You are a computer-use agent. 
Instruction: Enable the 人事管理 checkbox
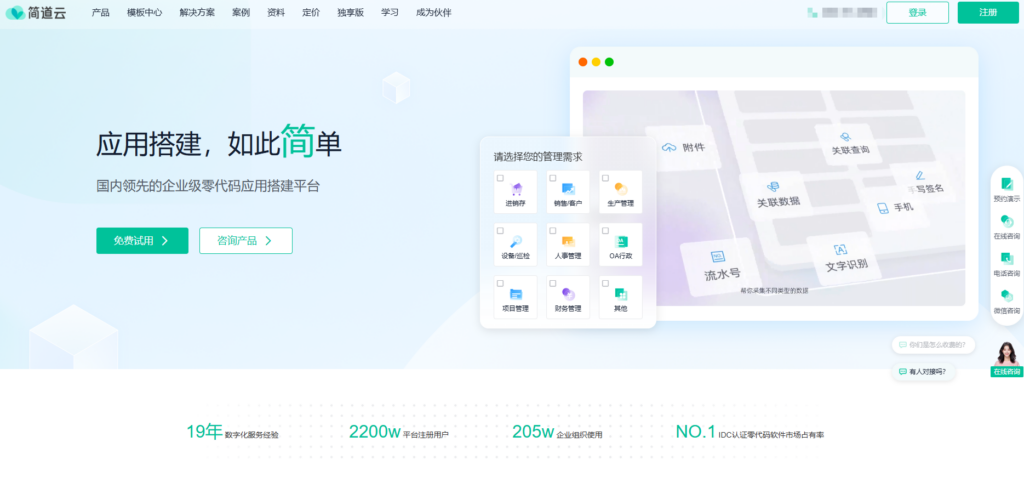[552, 231]
